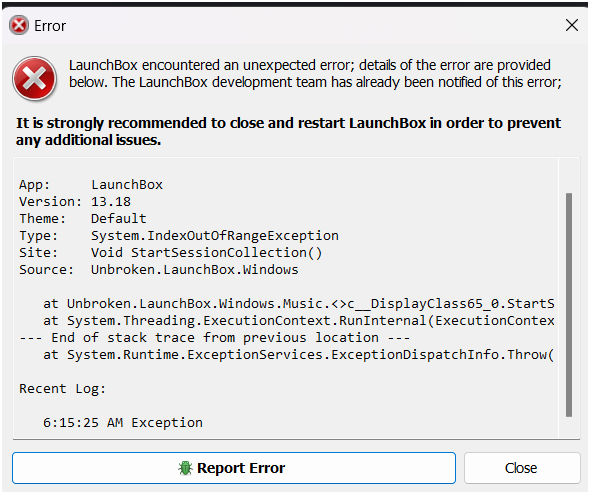This screenshot has width=590, height=494.
Task: Click the Close button
Action: [522, 468]
